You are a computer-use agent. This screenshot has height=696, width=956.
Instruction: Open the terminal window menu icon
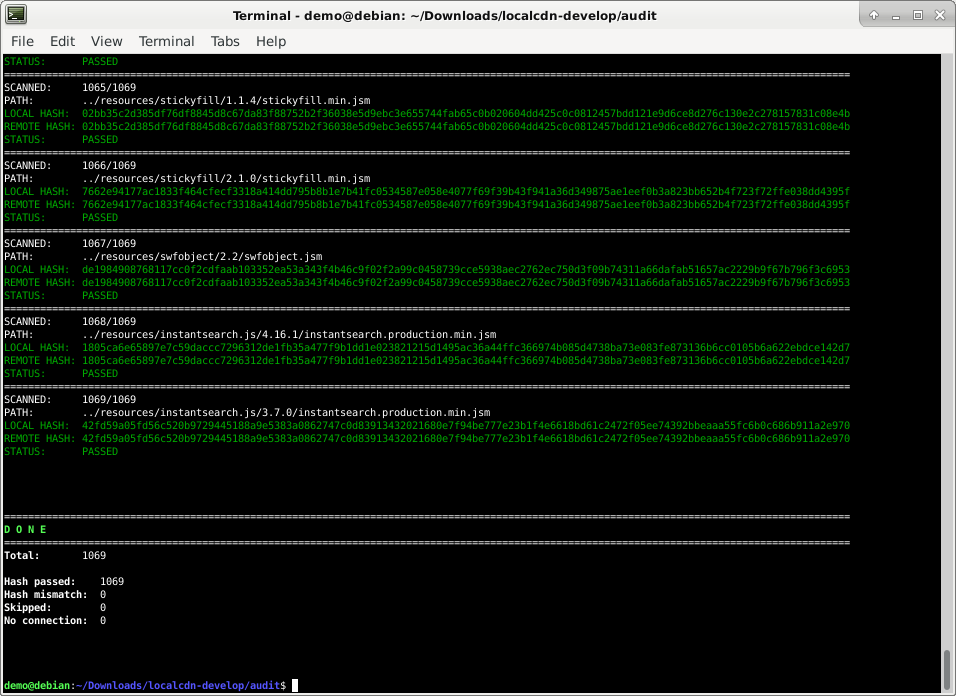pyautogui.click(x=16, y=15)
